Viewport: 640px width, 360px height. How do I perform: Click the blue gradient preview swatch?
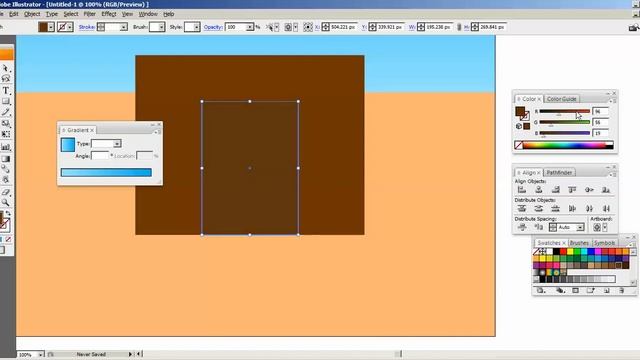point(68,145)
